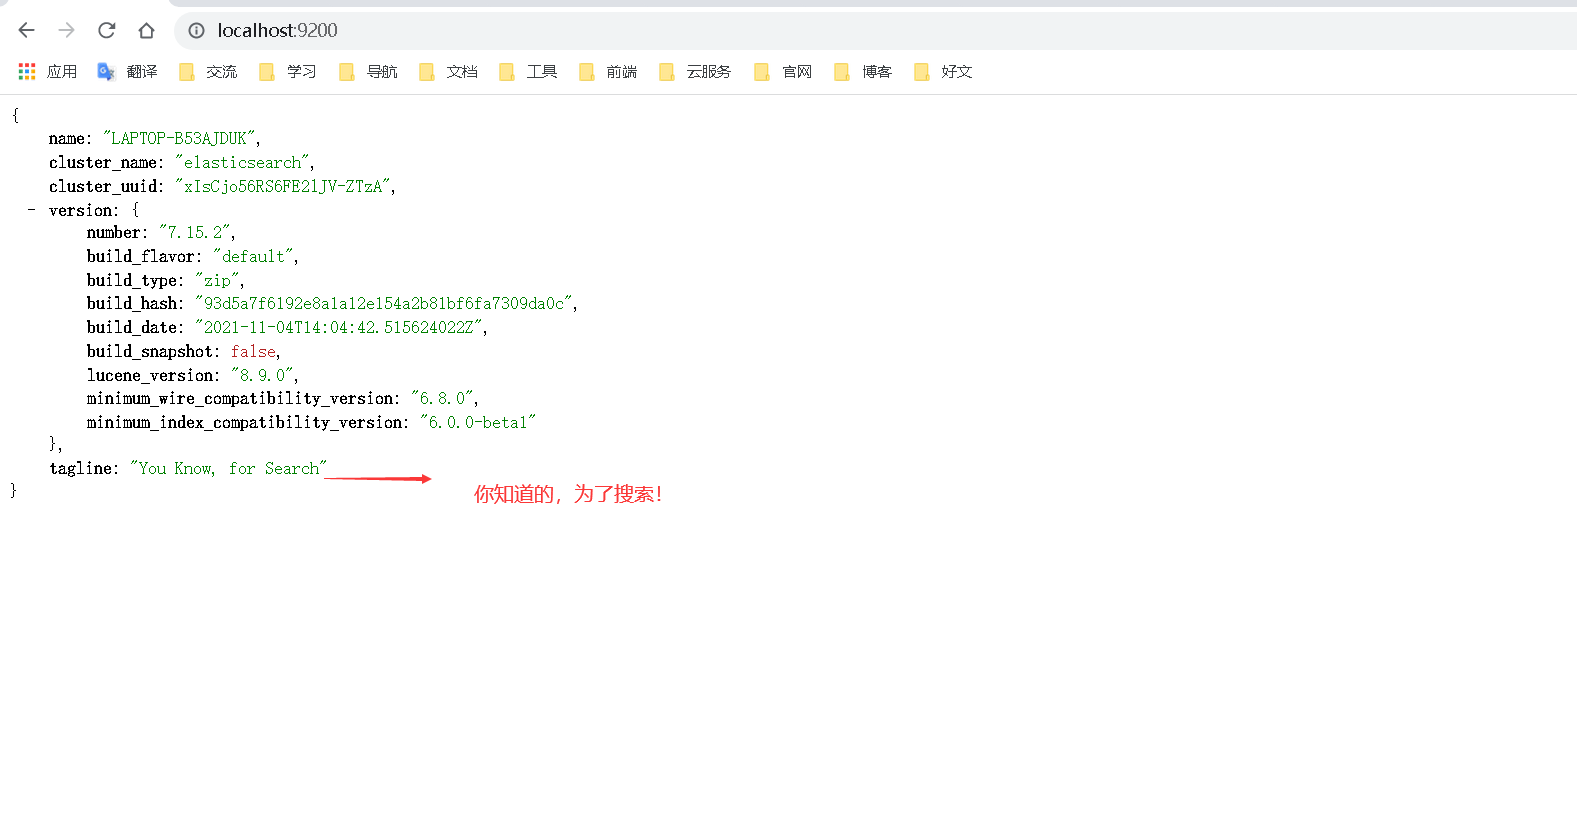Open the 翻译 translate bookmark
Viewport: 1577px width, 834px height.
[127, 72]
